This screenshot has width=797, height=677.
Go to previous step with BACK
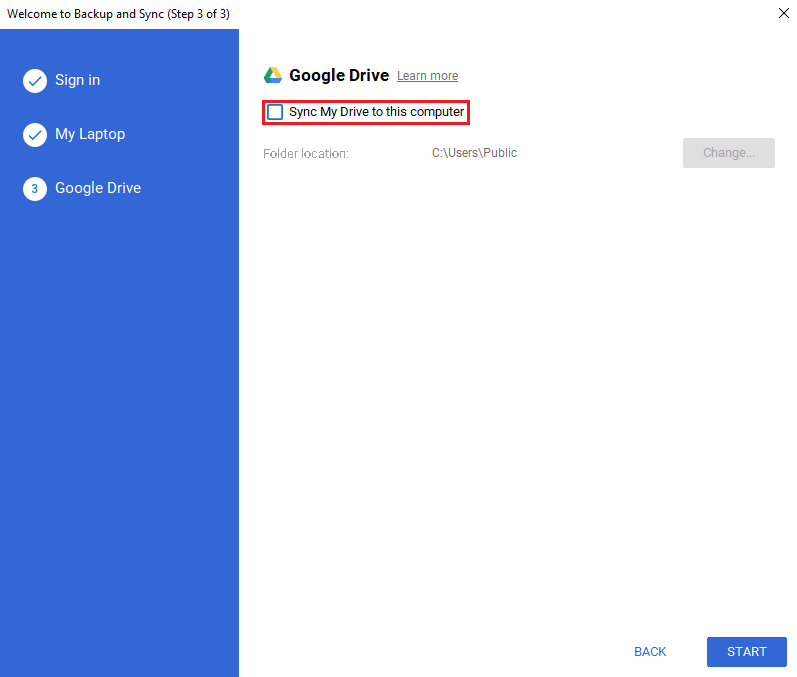(x=650, y=652)
